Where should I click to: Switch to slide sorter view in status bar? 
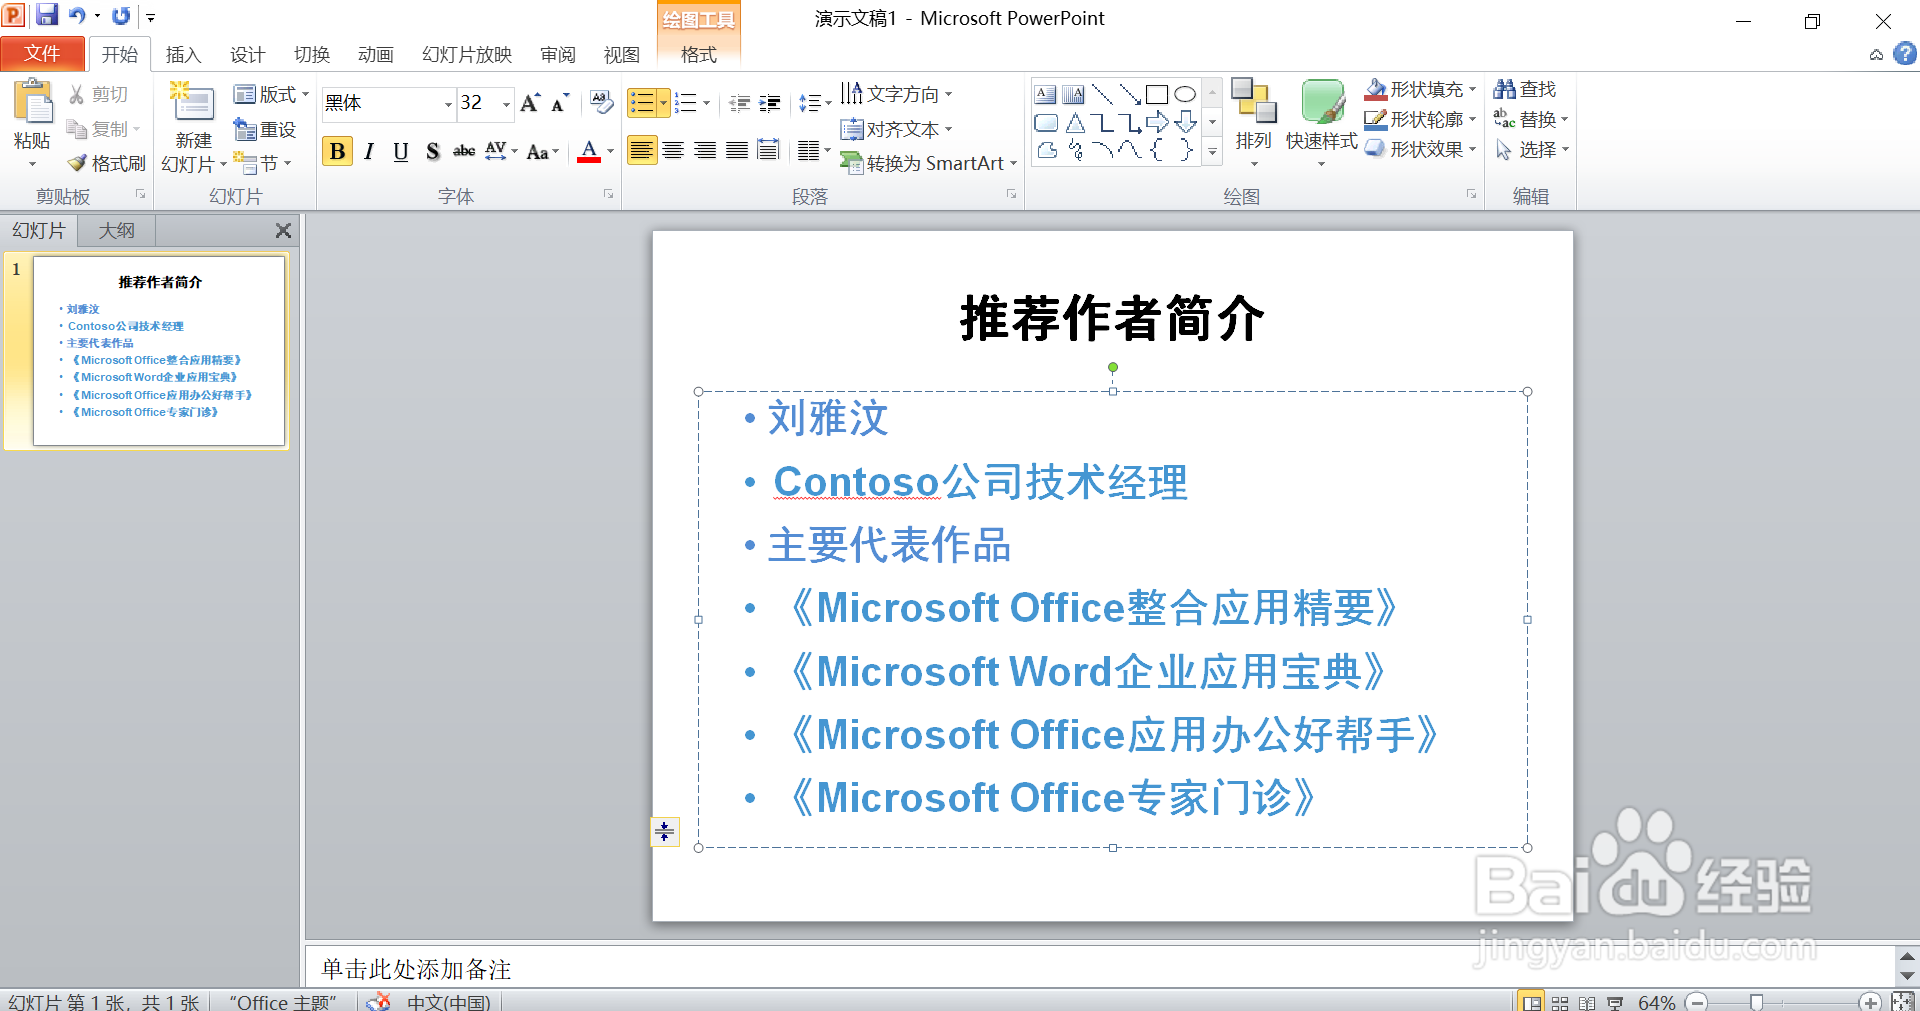[x=1560, y=1002]
